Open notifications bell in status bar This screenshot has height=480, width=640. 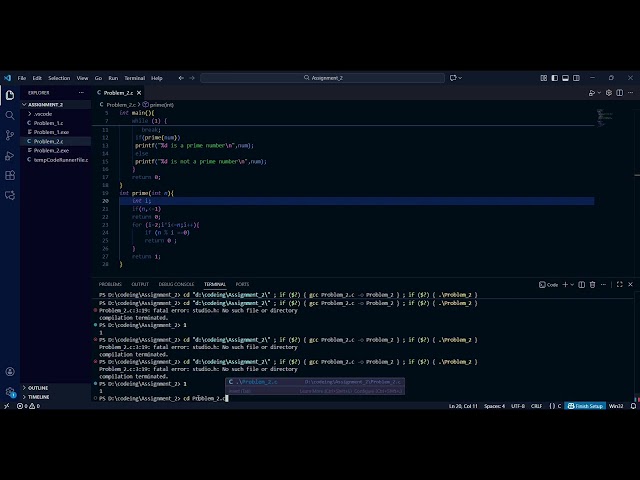633,406
